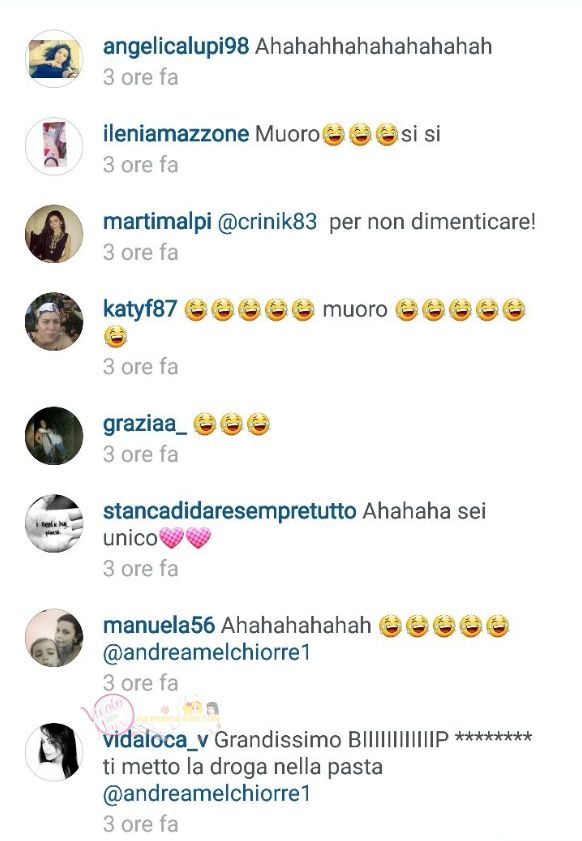Visit the manuela56 username link

(159, 625)
